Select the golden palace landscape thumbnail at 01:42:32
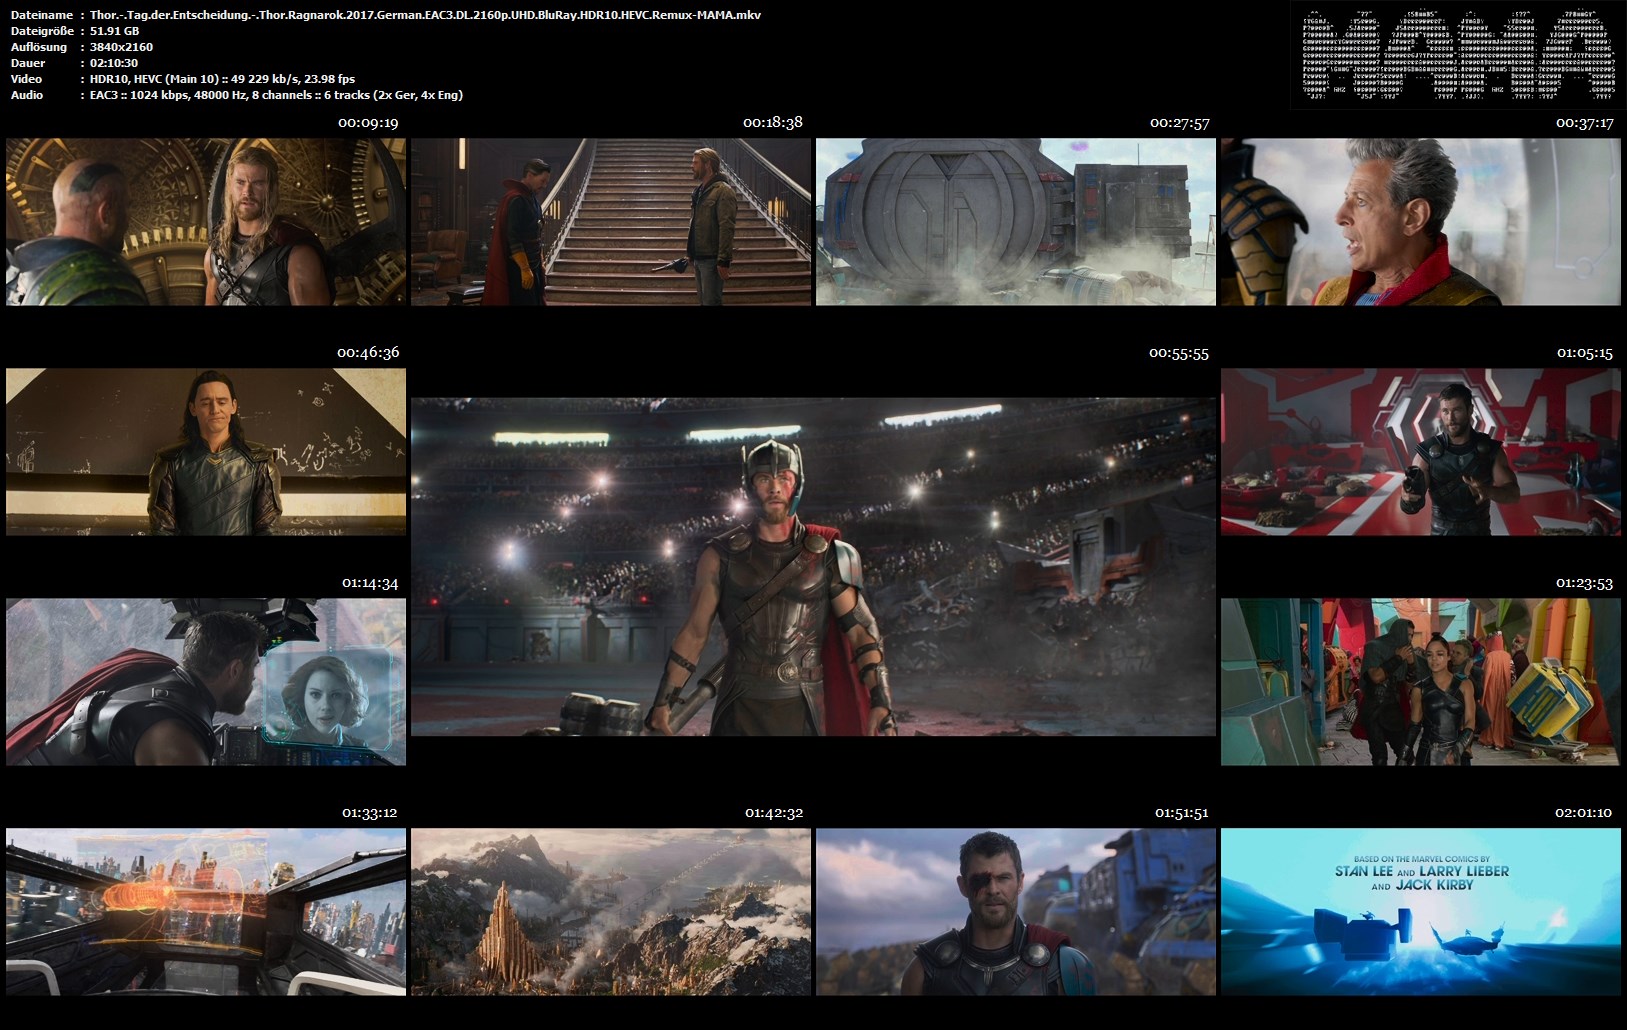 (x=611, y=912)
